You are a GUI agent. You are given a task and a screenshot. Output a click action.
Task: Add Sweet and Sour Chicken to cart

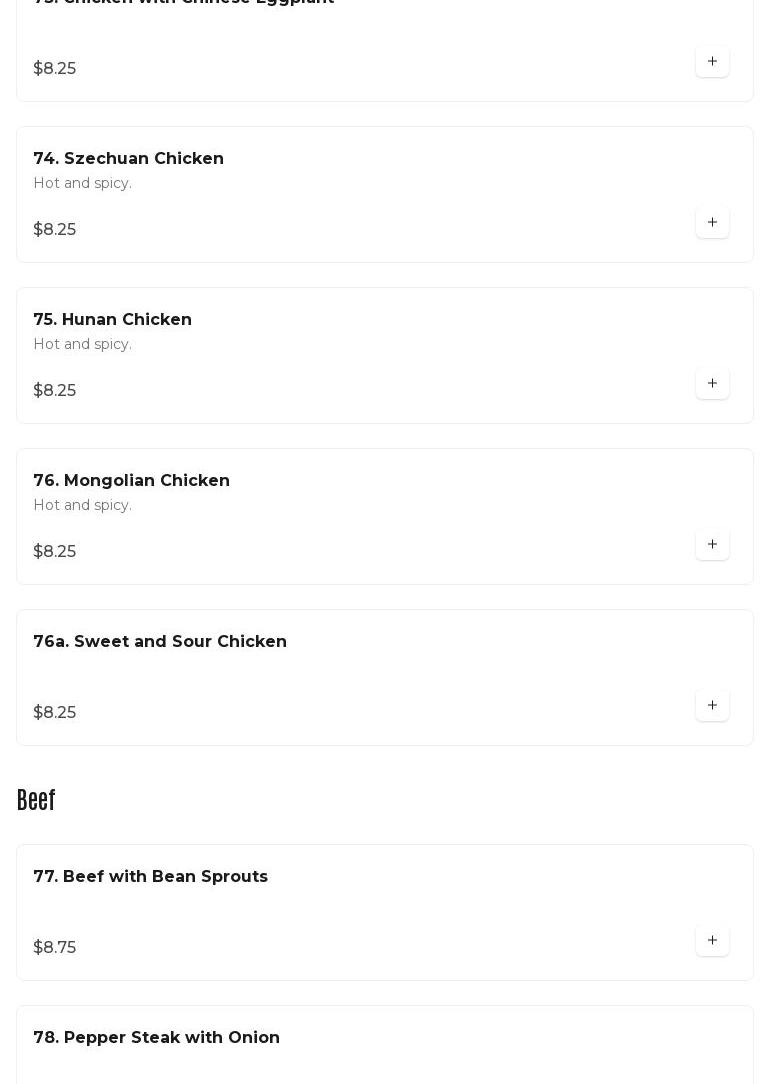pos(712,705)
